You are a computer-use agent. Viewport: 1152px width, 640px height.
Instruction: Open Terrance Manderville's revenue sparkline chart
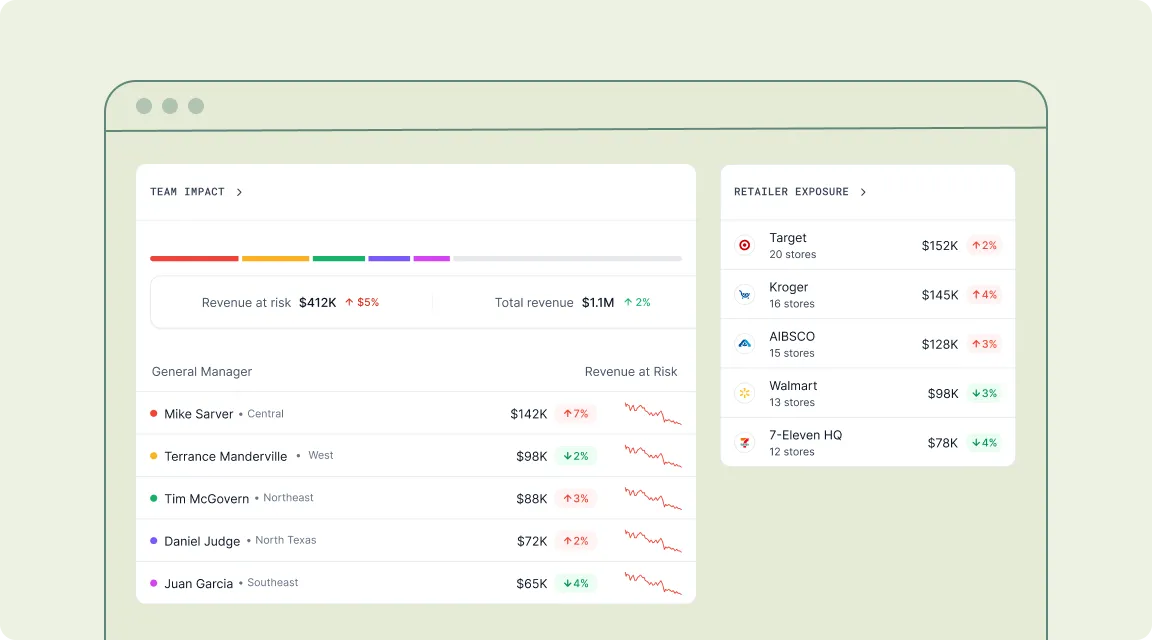653,456
